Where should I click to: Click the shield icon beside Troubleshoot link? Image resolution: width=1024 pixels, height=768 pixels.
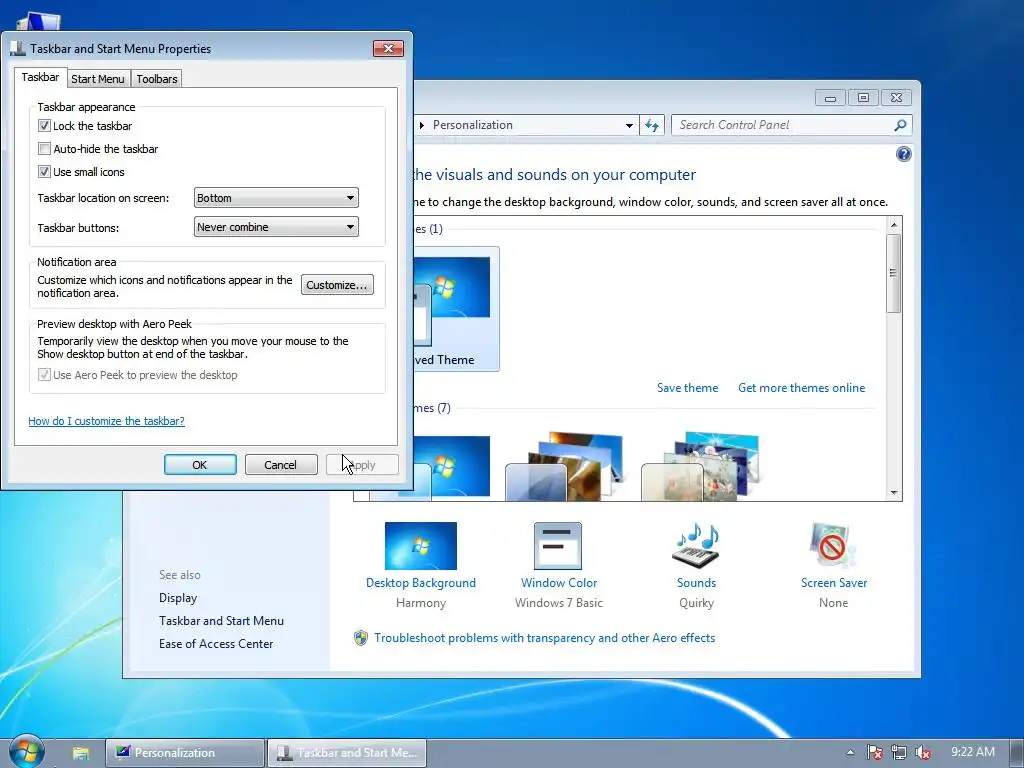click(x=360, y=638)
